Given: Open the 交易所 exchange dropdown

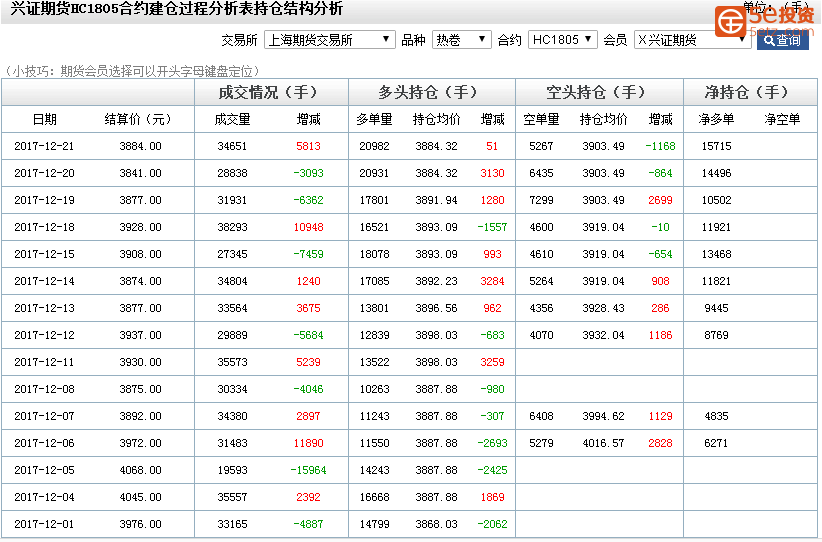Looking at the screenshot, I should (329, 40).
